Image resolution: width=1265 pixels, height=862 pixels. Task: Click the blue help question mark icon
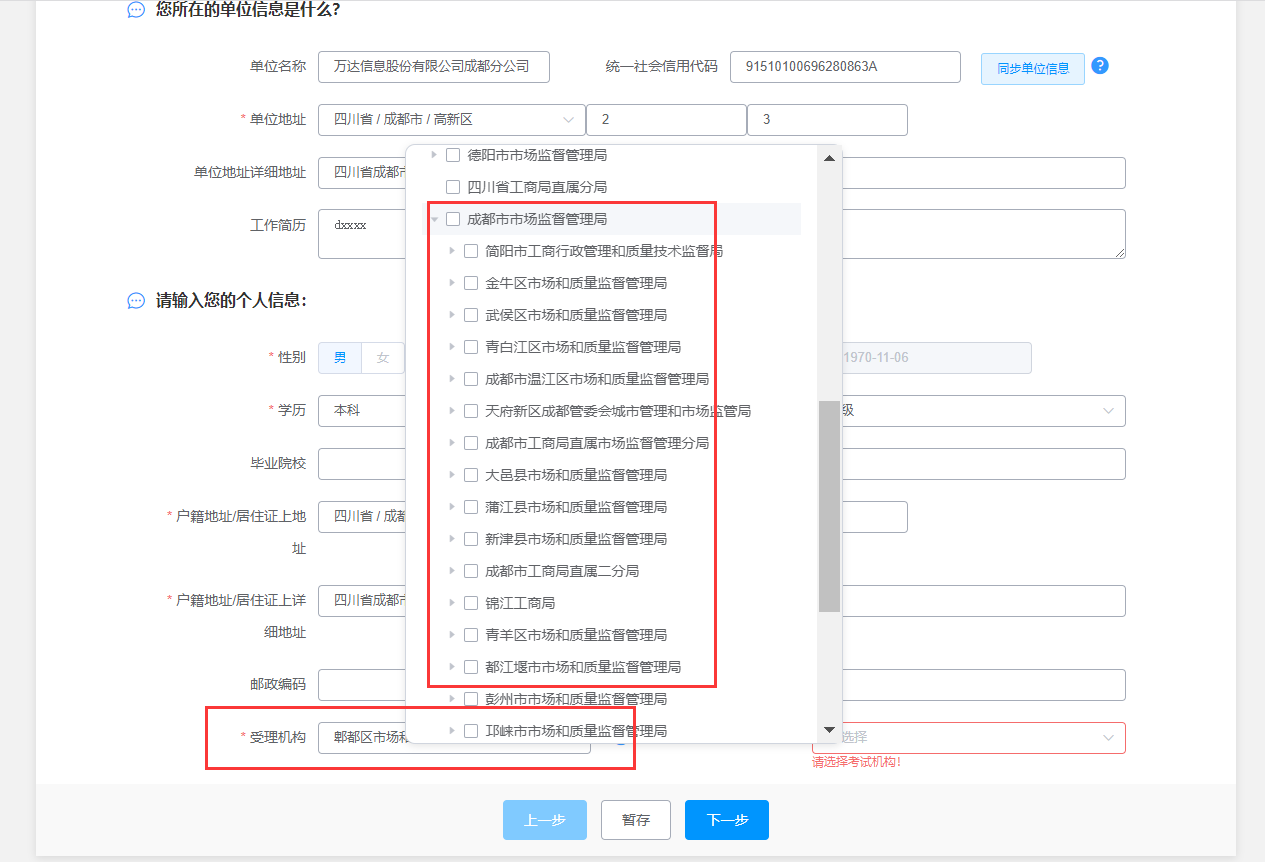click(x=1100, y=66)
